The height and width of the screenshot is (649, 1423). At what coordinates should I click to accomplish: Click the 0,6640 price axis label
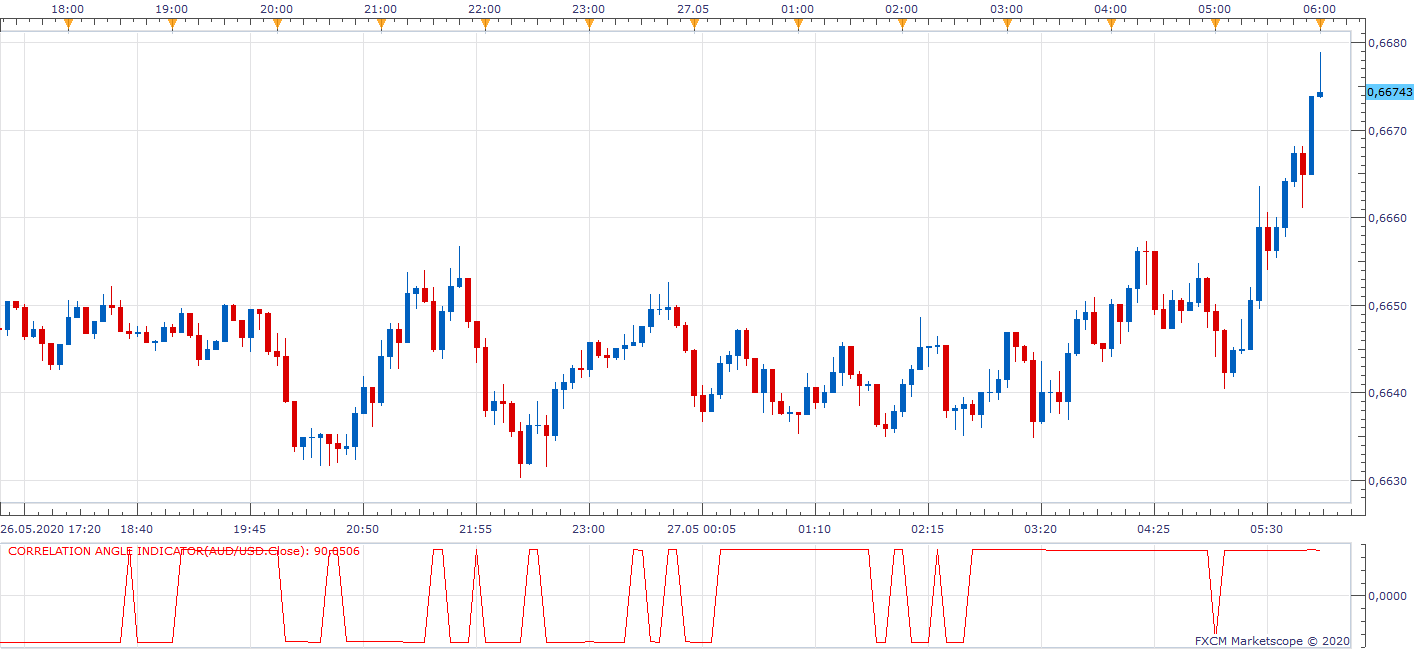click(1387, 393)
